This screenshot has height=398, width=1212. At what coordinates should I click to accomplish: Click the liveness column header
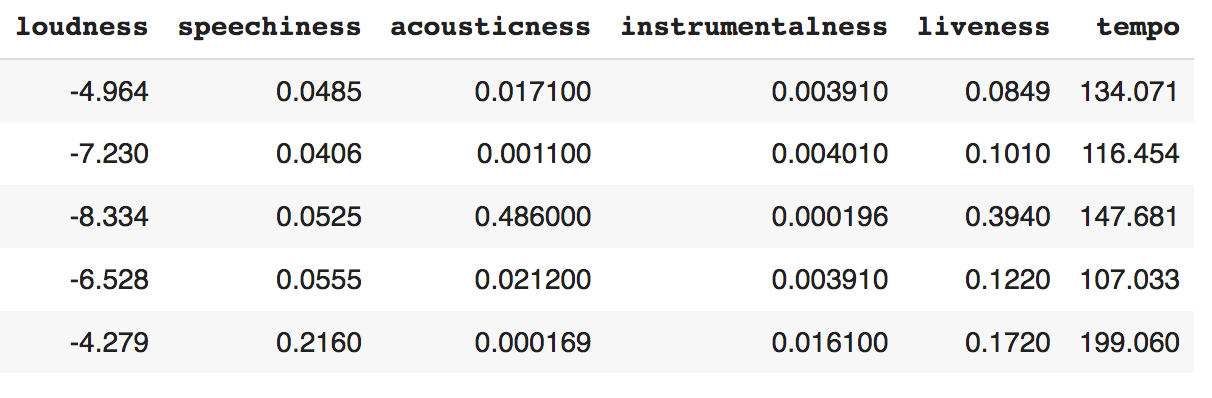click(x=984, y=27)
